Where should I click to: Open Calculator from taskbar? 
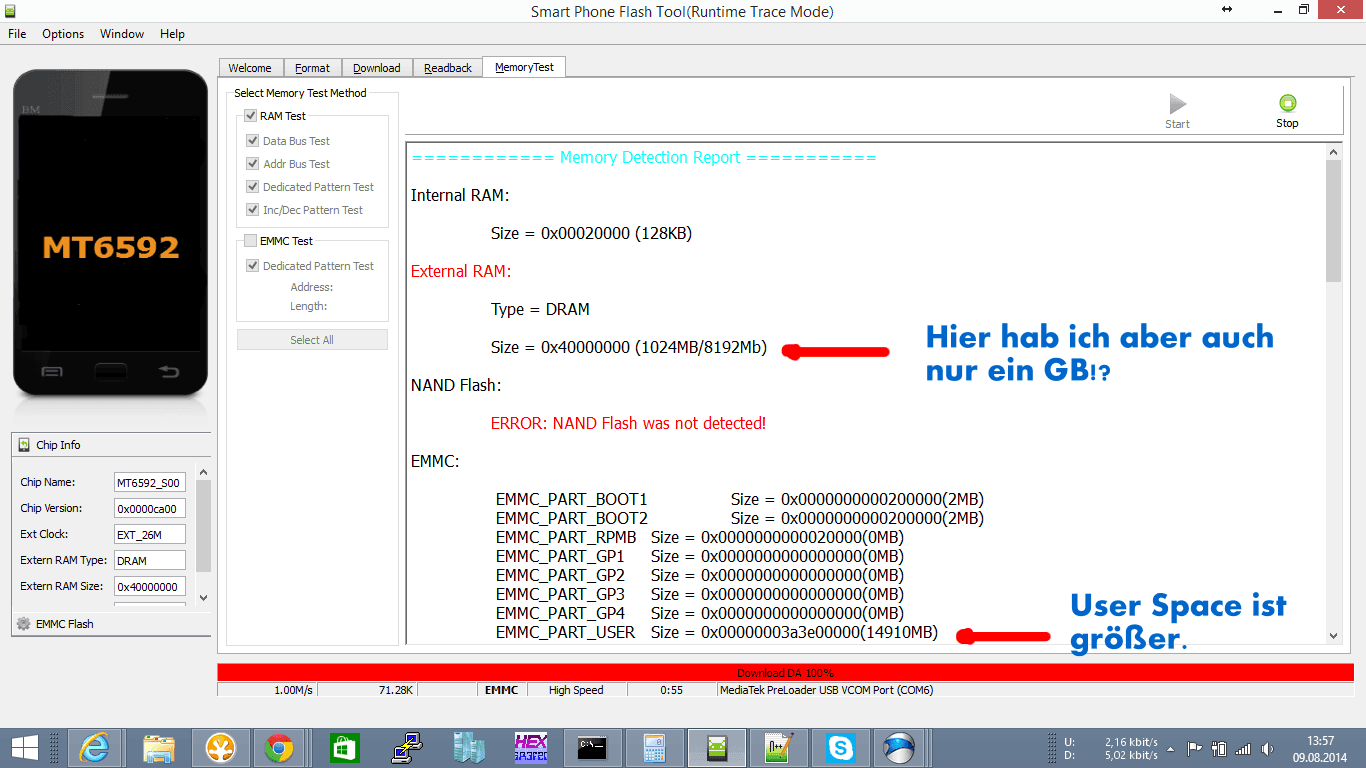tap(655, 747)
